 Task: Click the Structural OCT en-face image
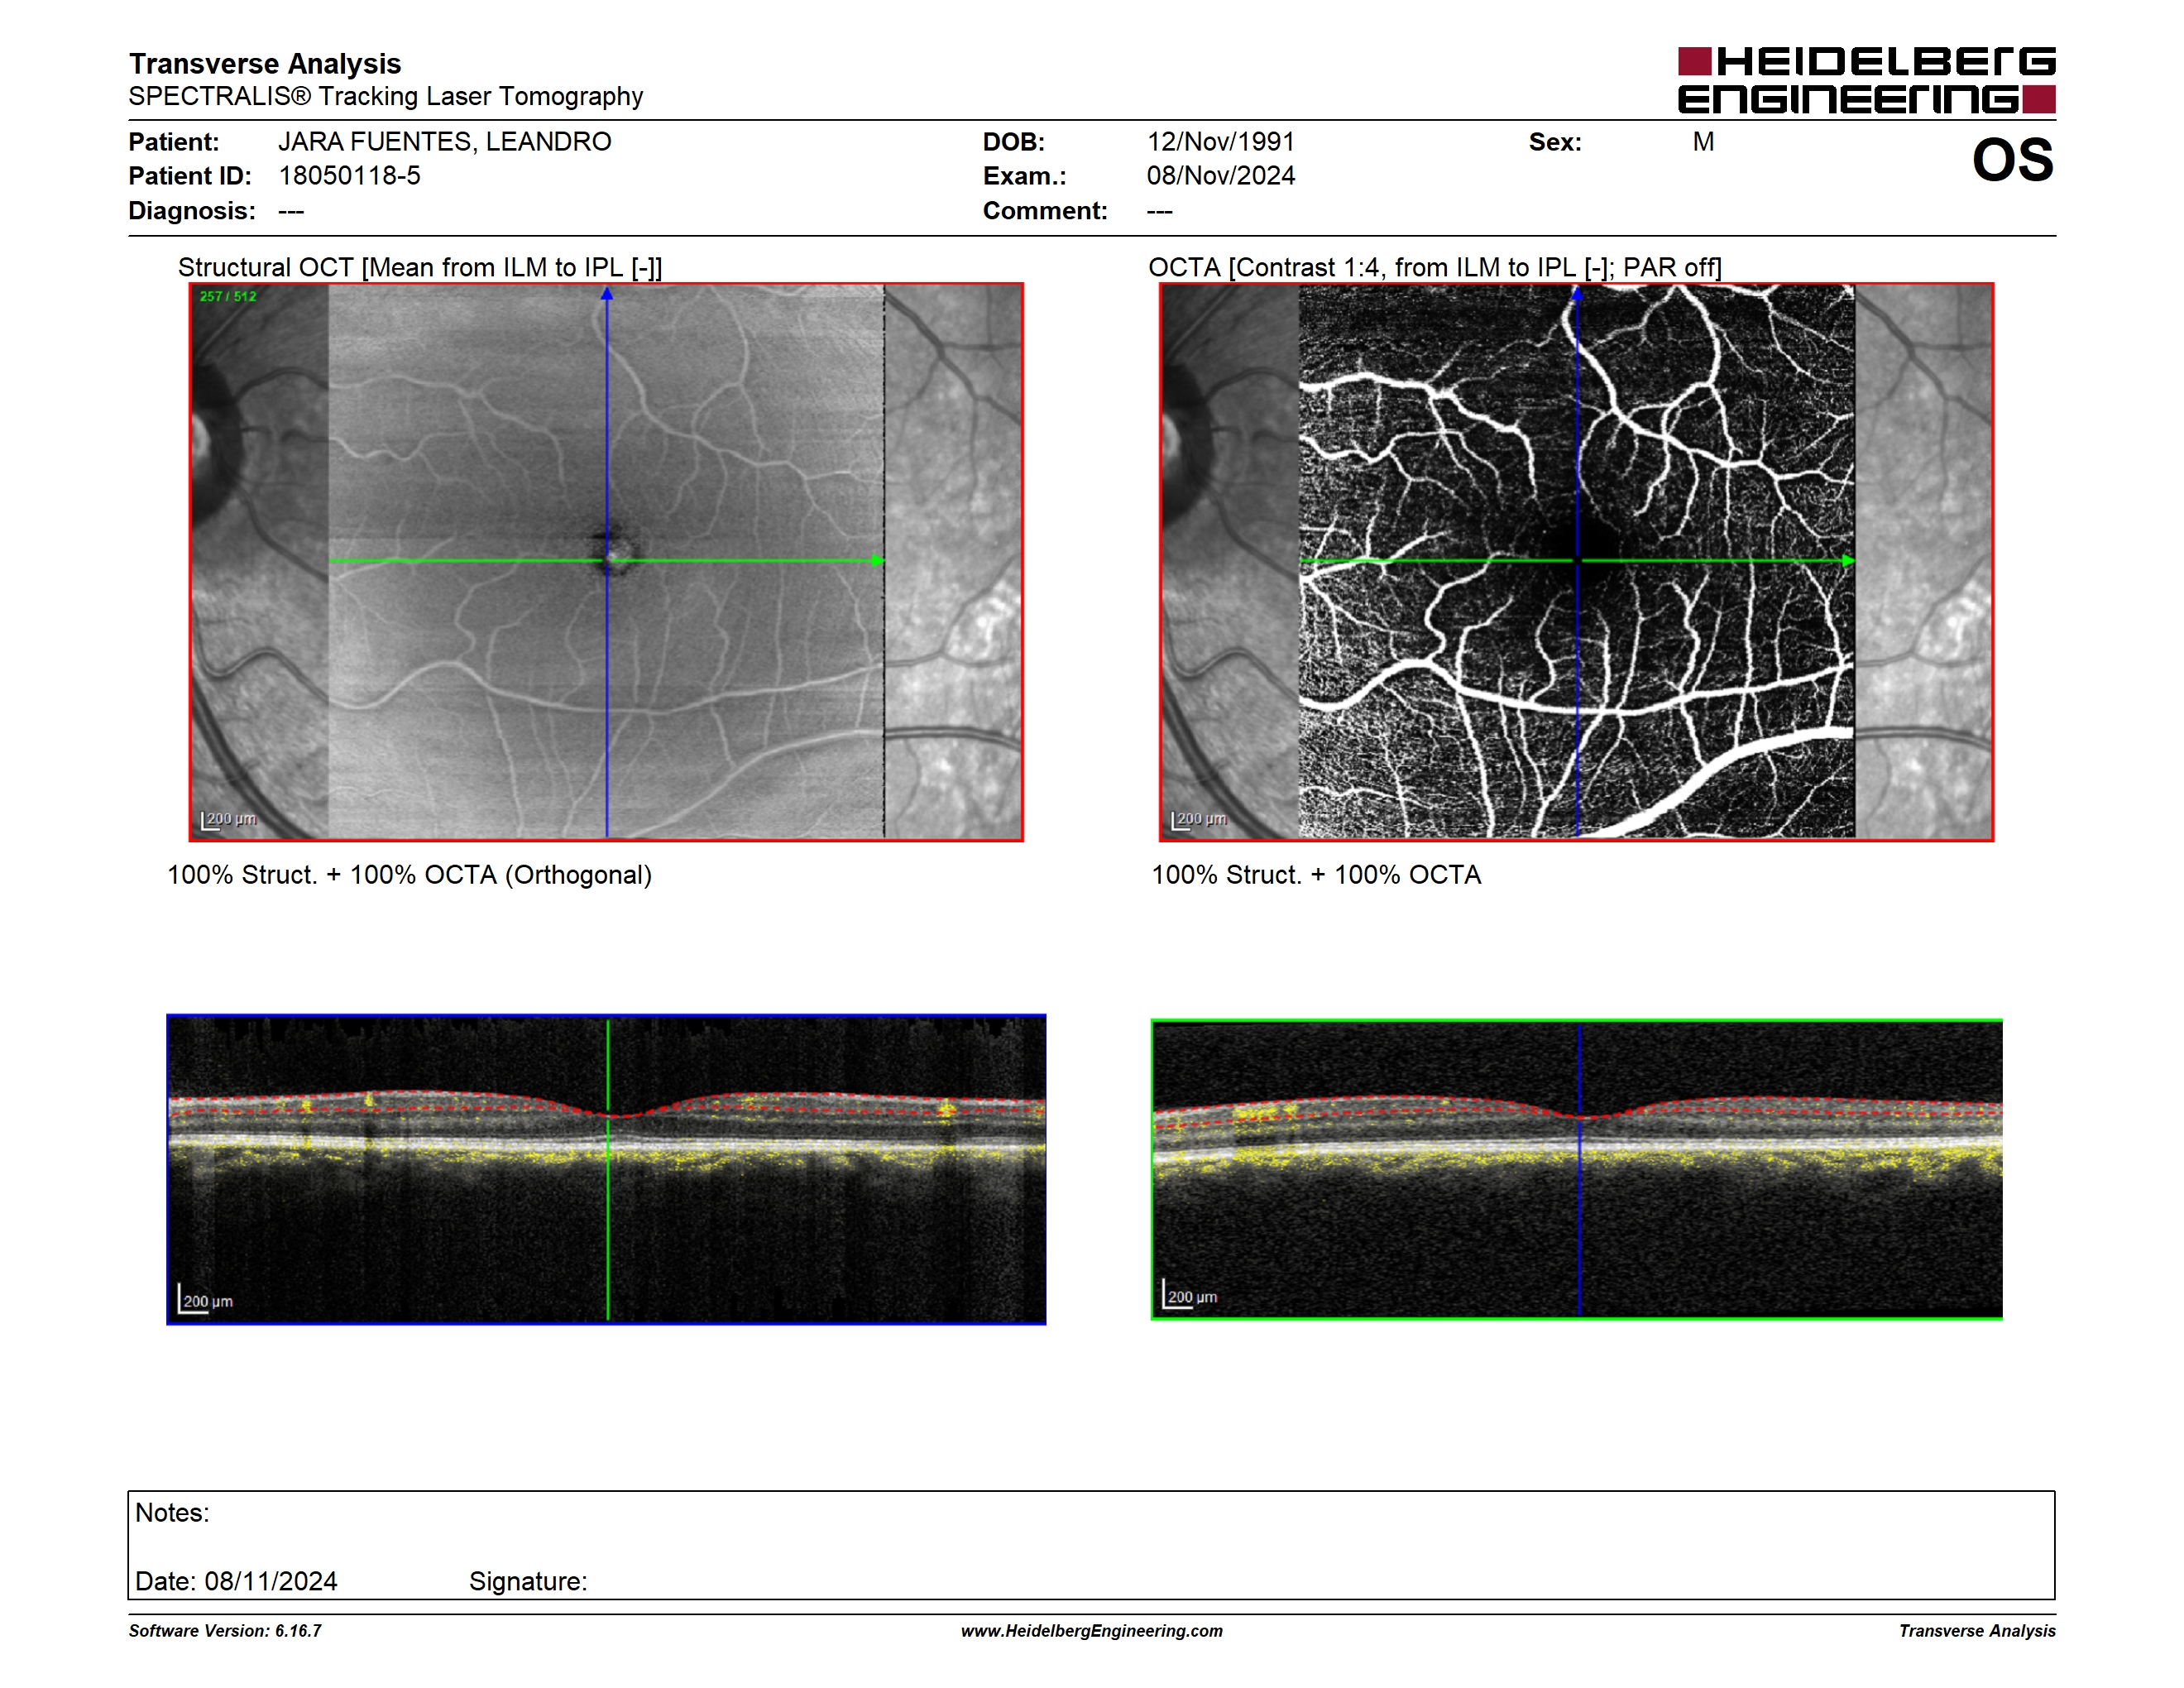pos(606,561)
